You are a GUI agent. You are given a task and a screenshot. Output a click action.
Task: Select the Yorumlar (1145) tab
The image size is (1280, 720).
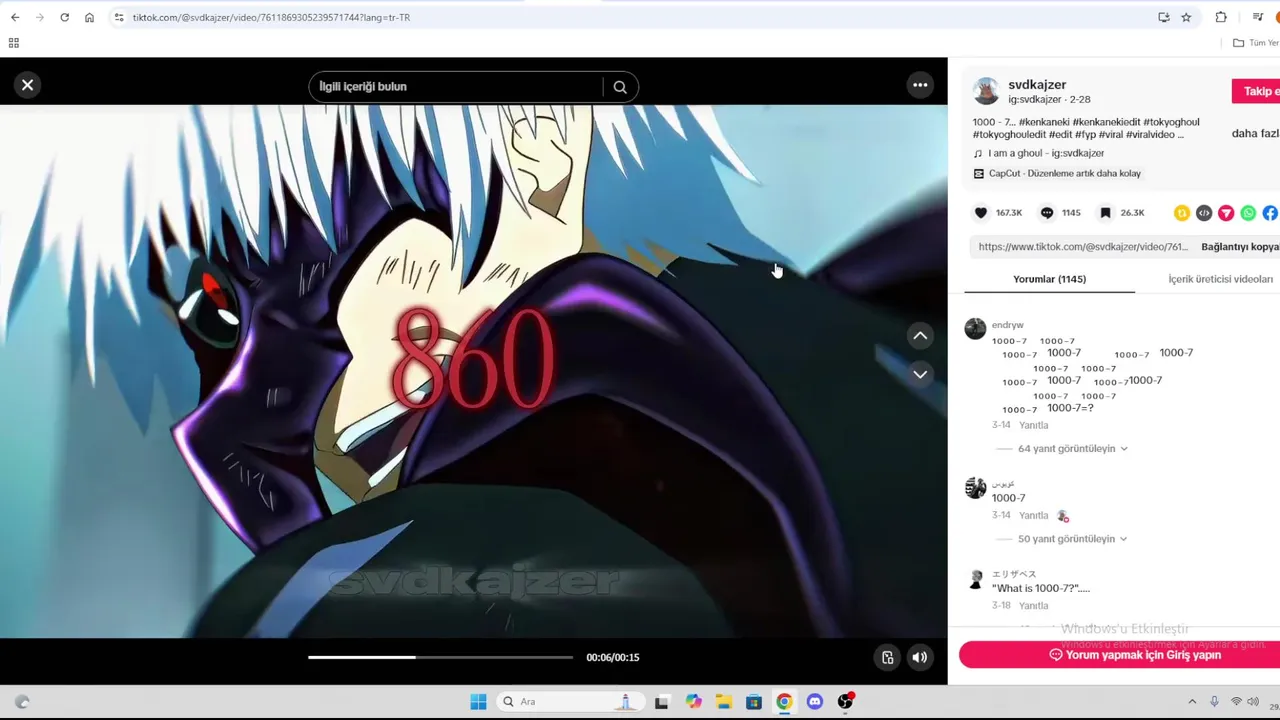coord(1049,279)
